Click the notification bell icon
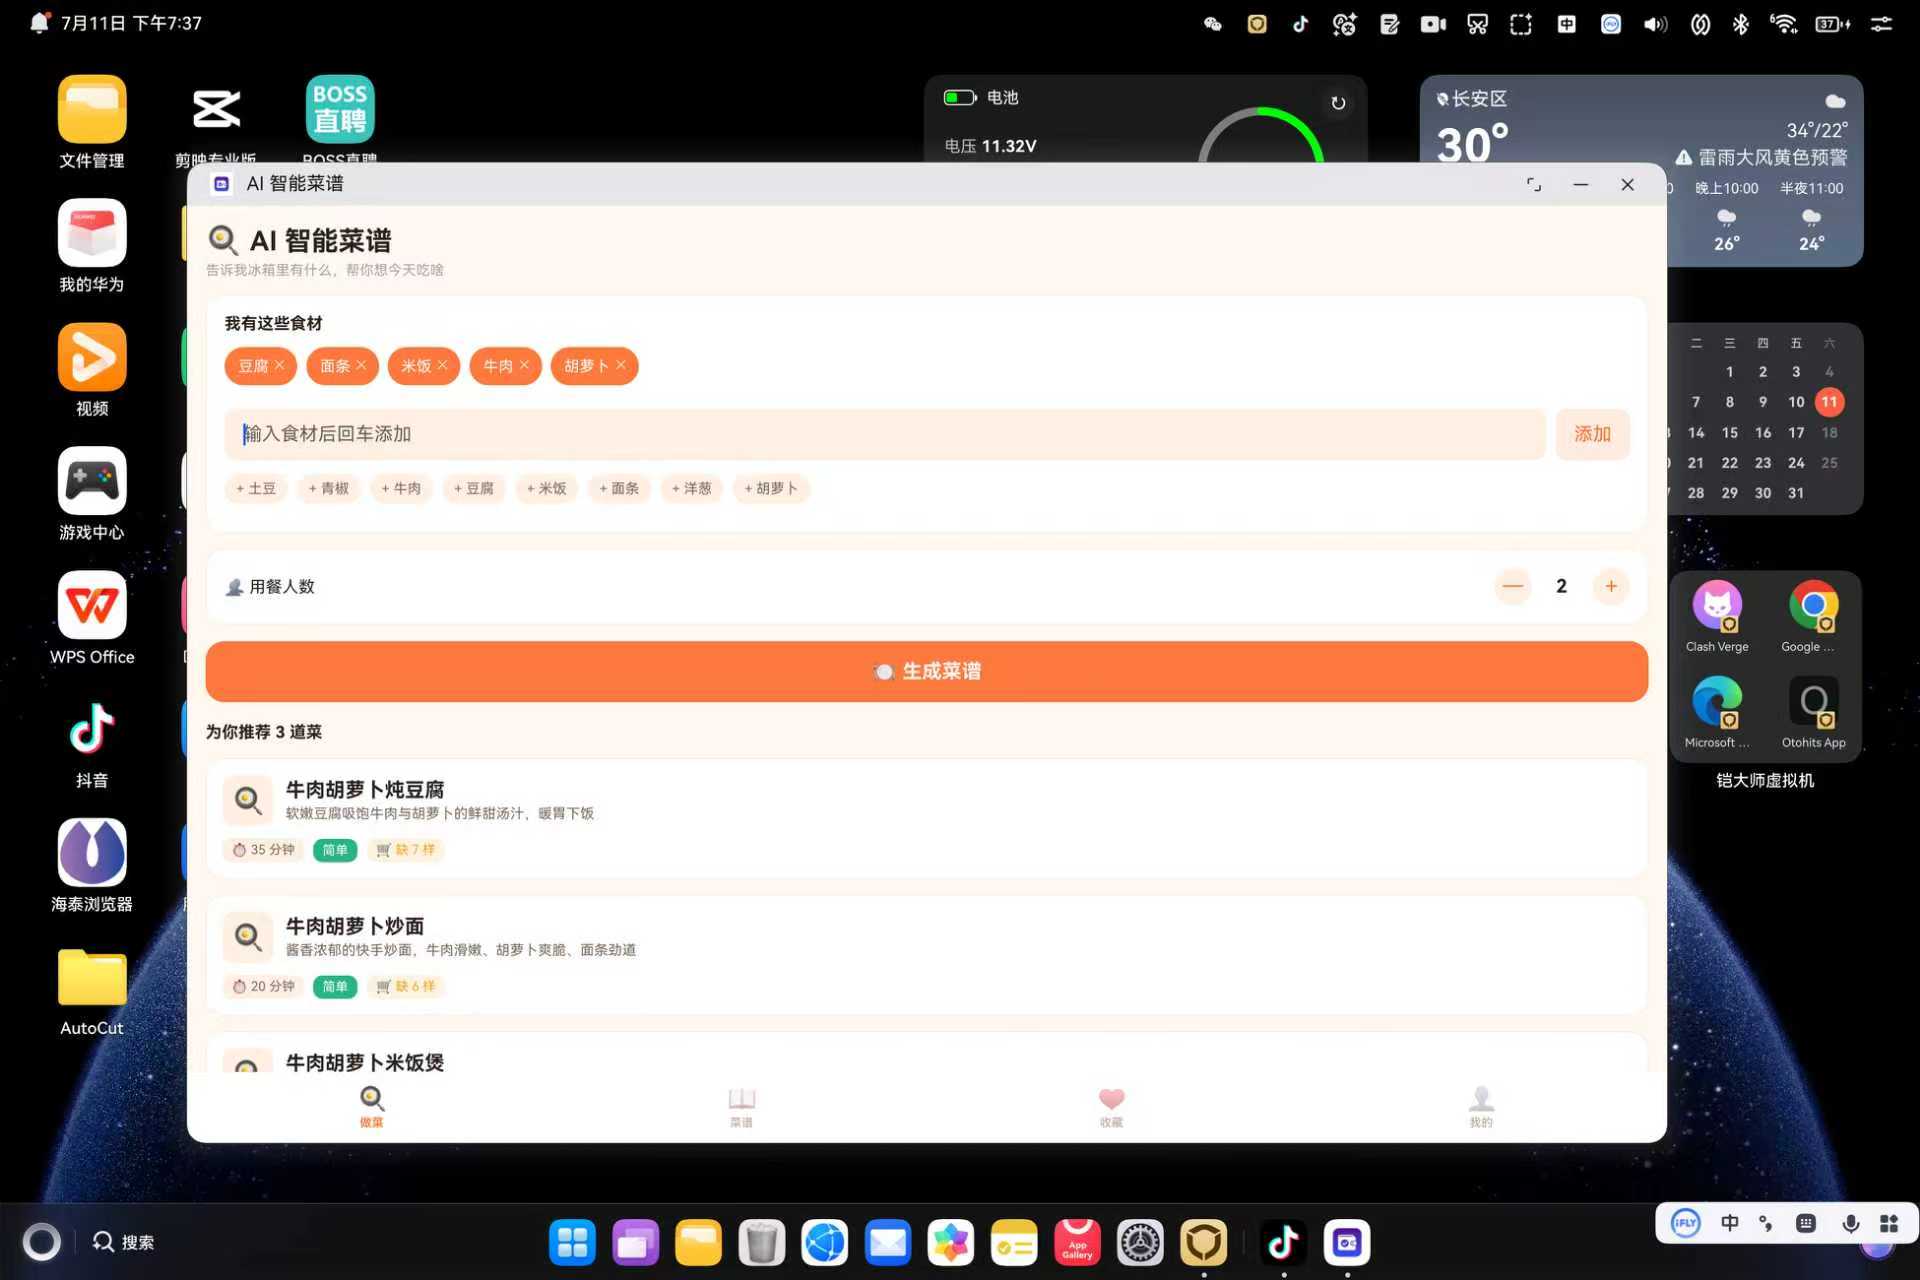This screenshot has width=1920, height=1280. pyautogui.click(x=39, y=23)
